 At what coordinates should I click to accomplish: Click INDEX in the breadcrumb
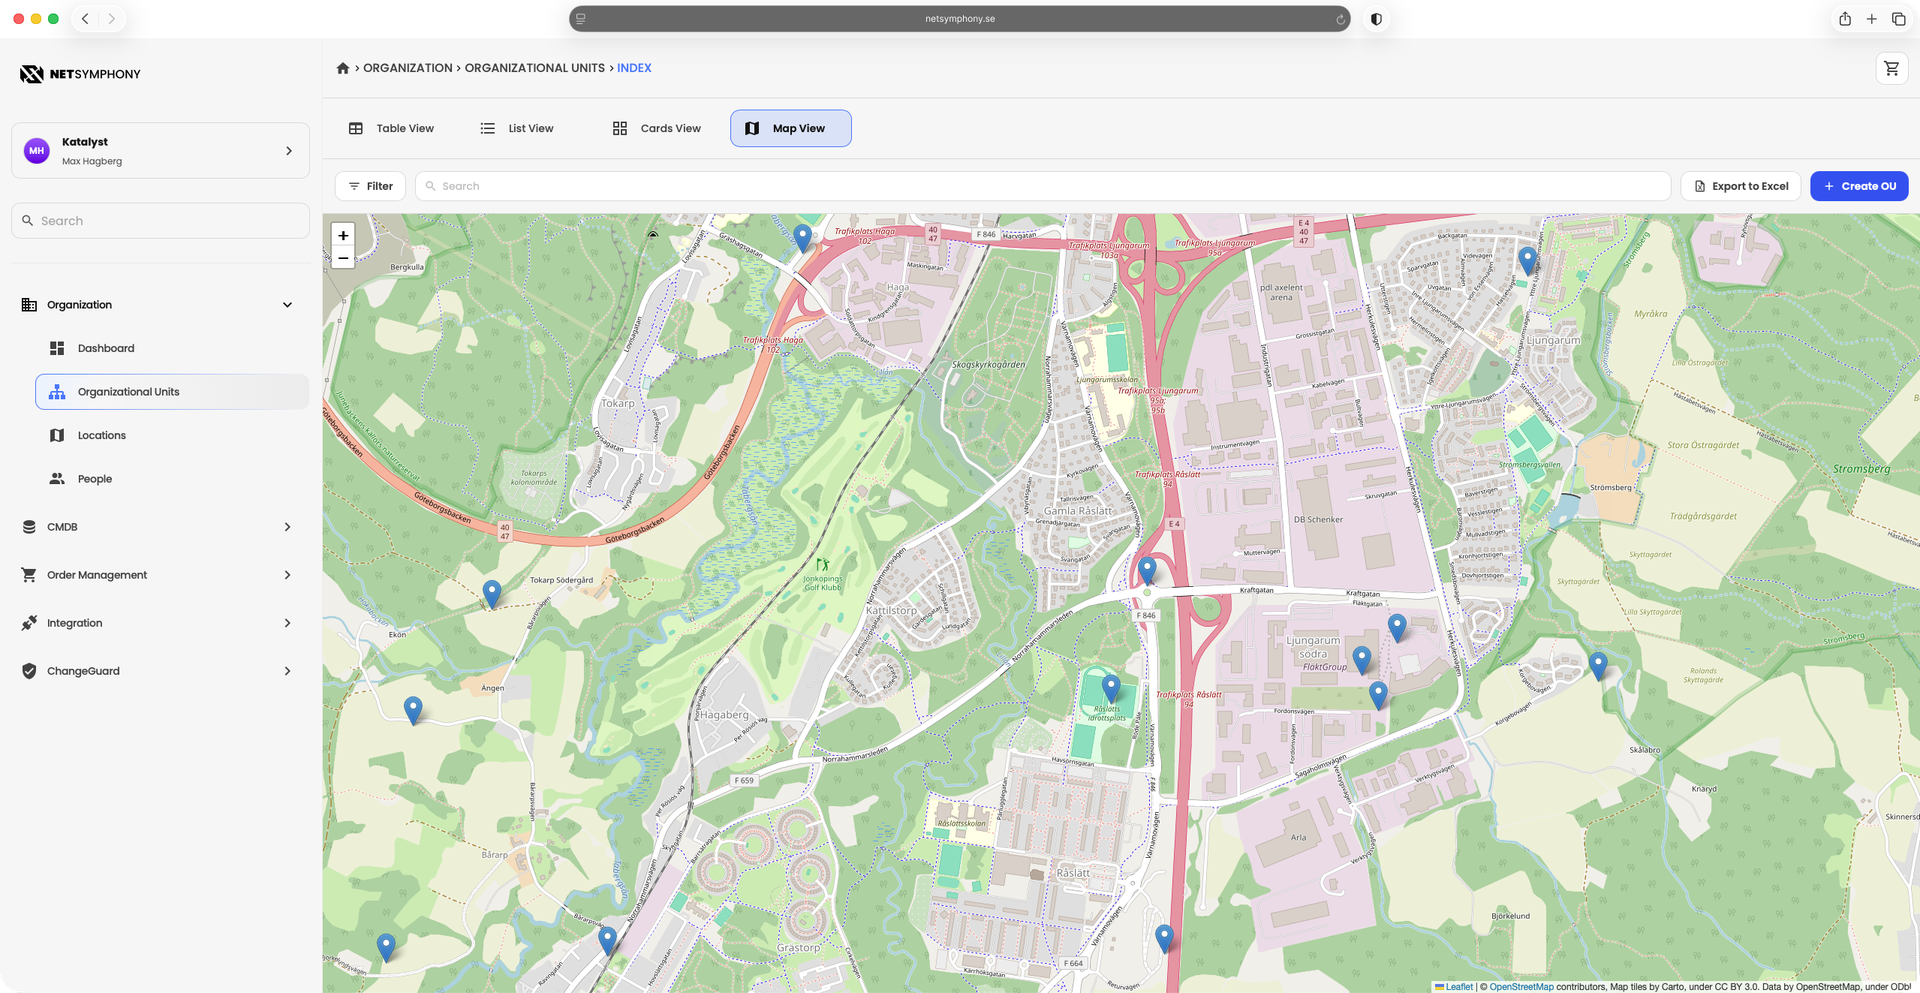click(634, 68)
